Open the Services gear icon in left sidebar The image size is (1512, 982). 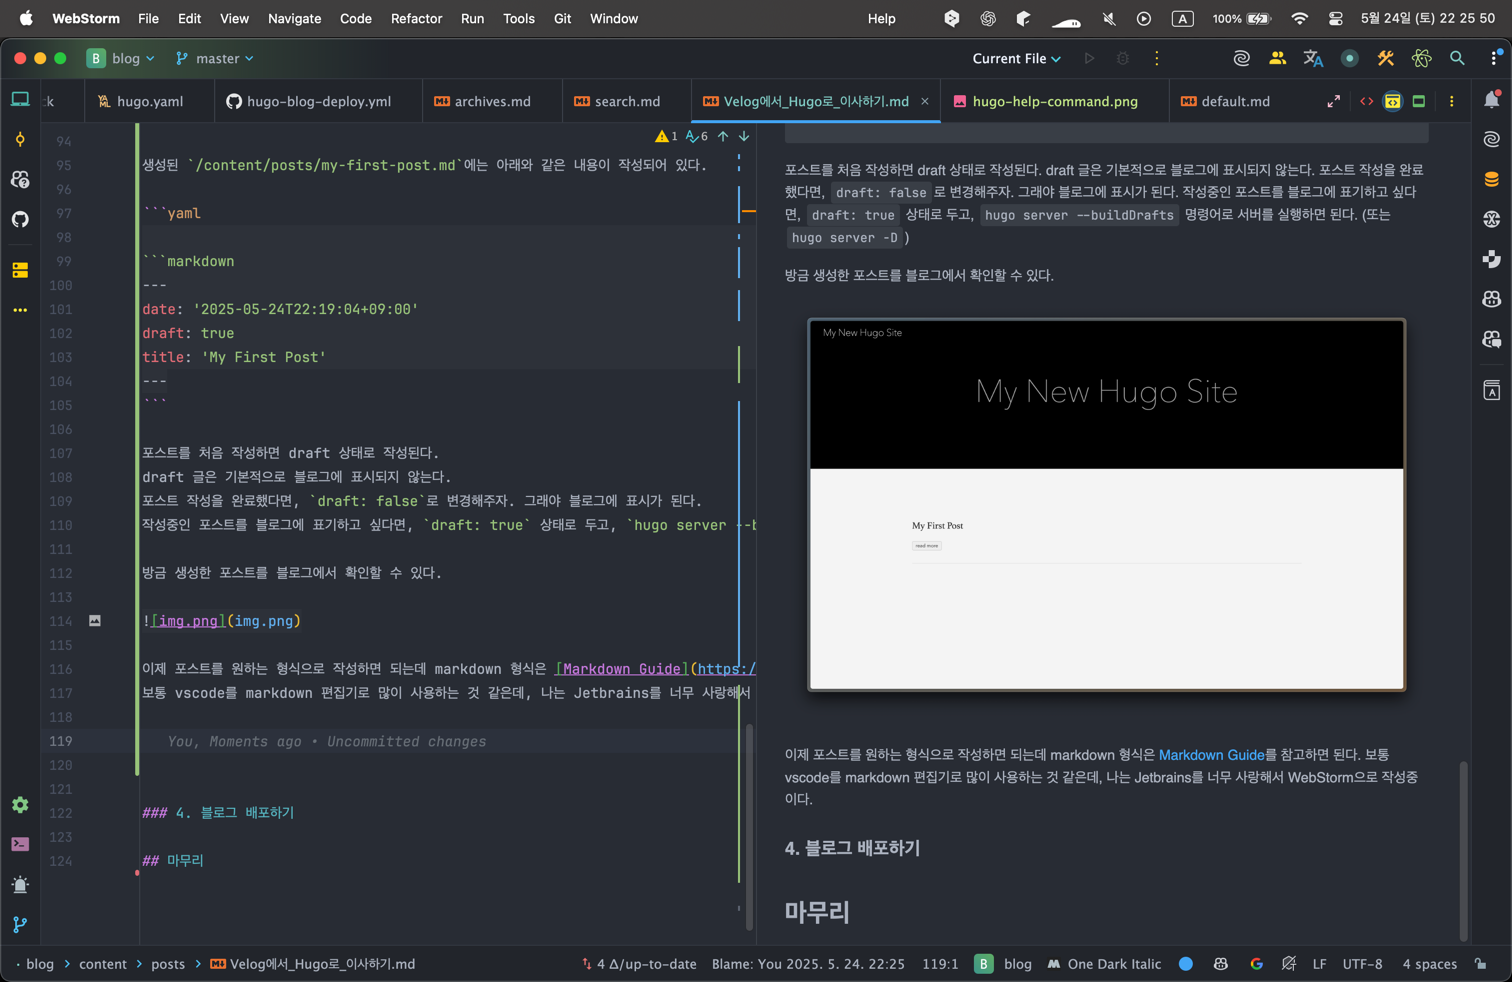coord(20,805)
